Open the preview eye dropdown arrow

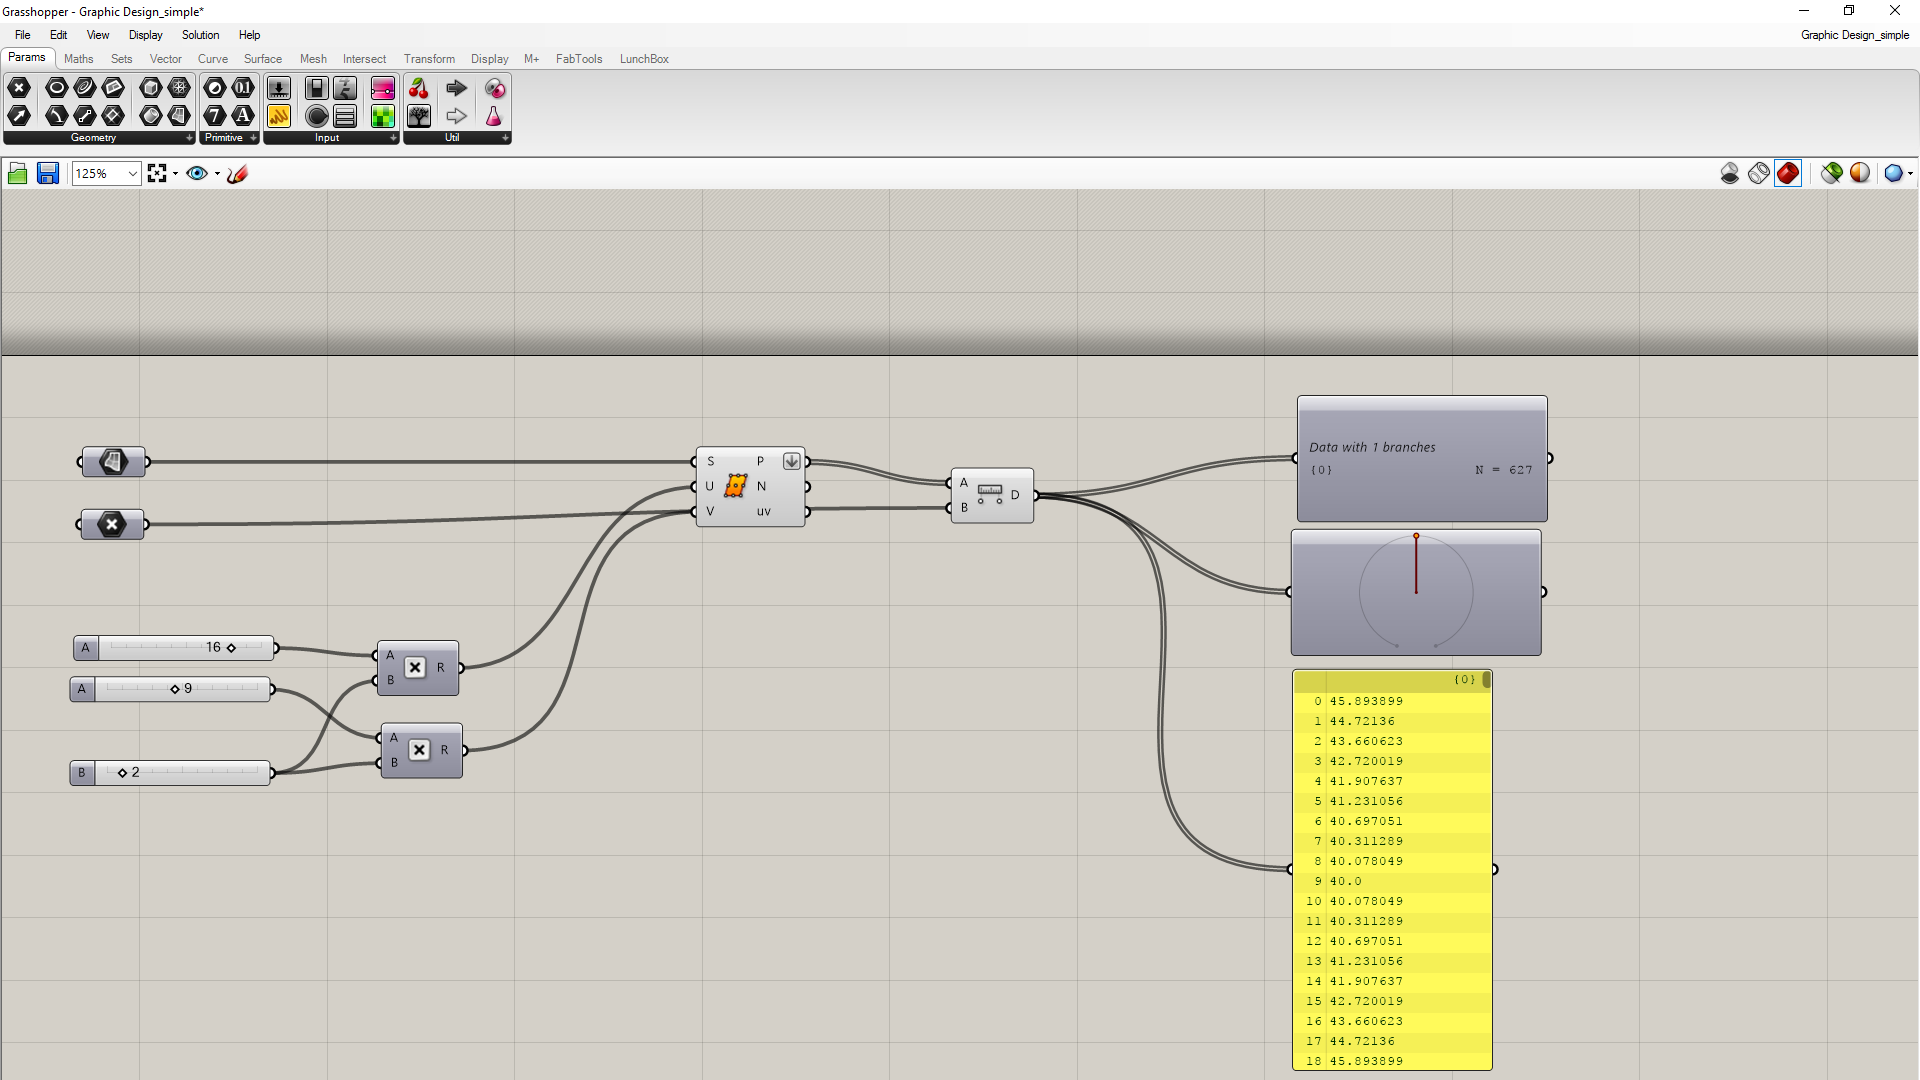(217, 174)
